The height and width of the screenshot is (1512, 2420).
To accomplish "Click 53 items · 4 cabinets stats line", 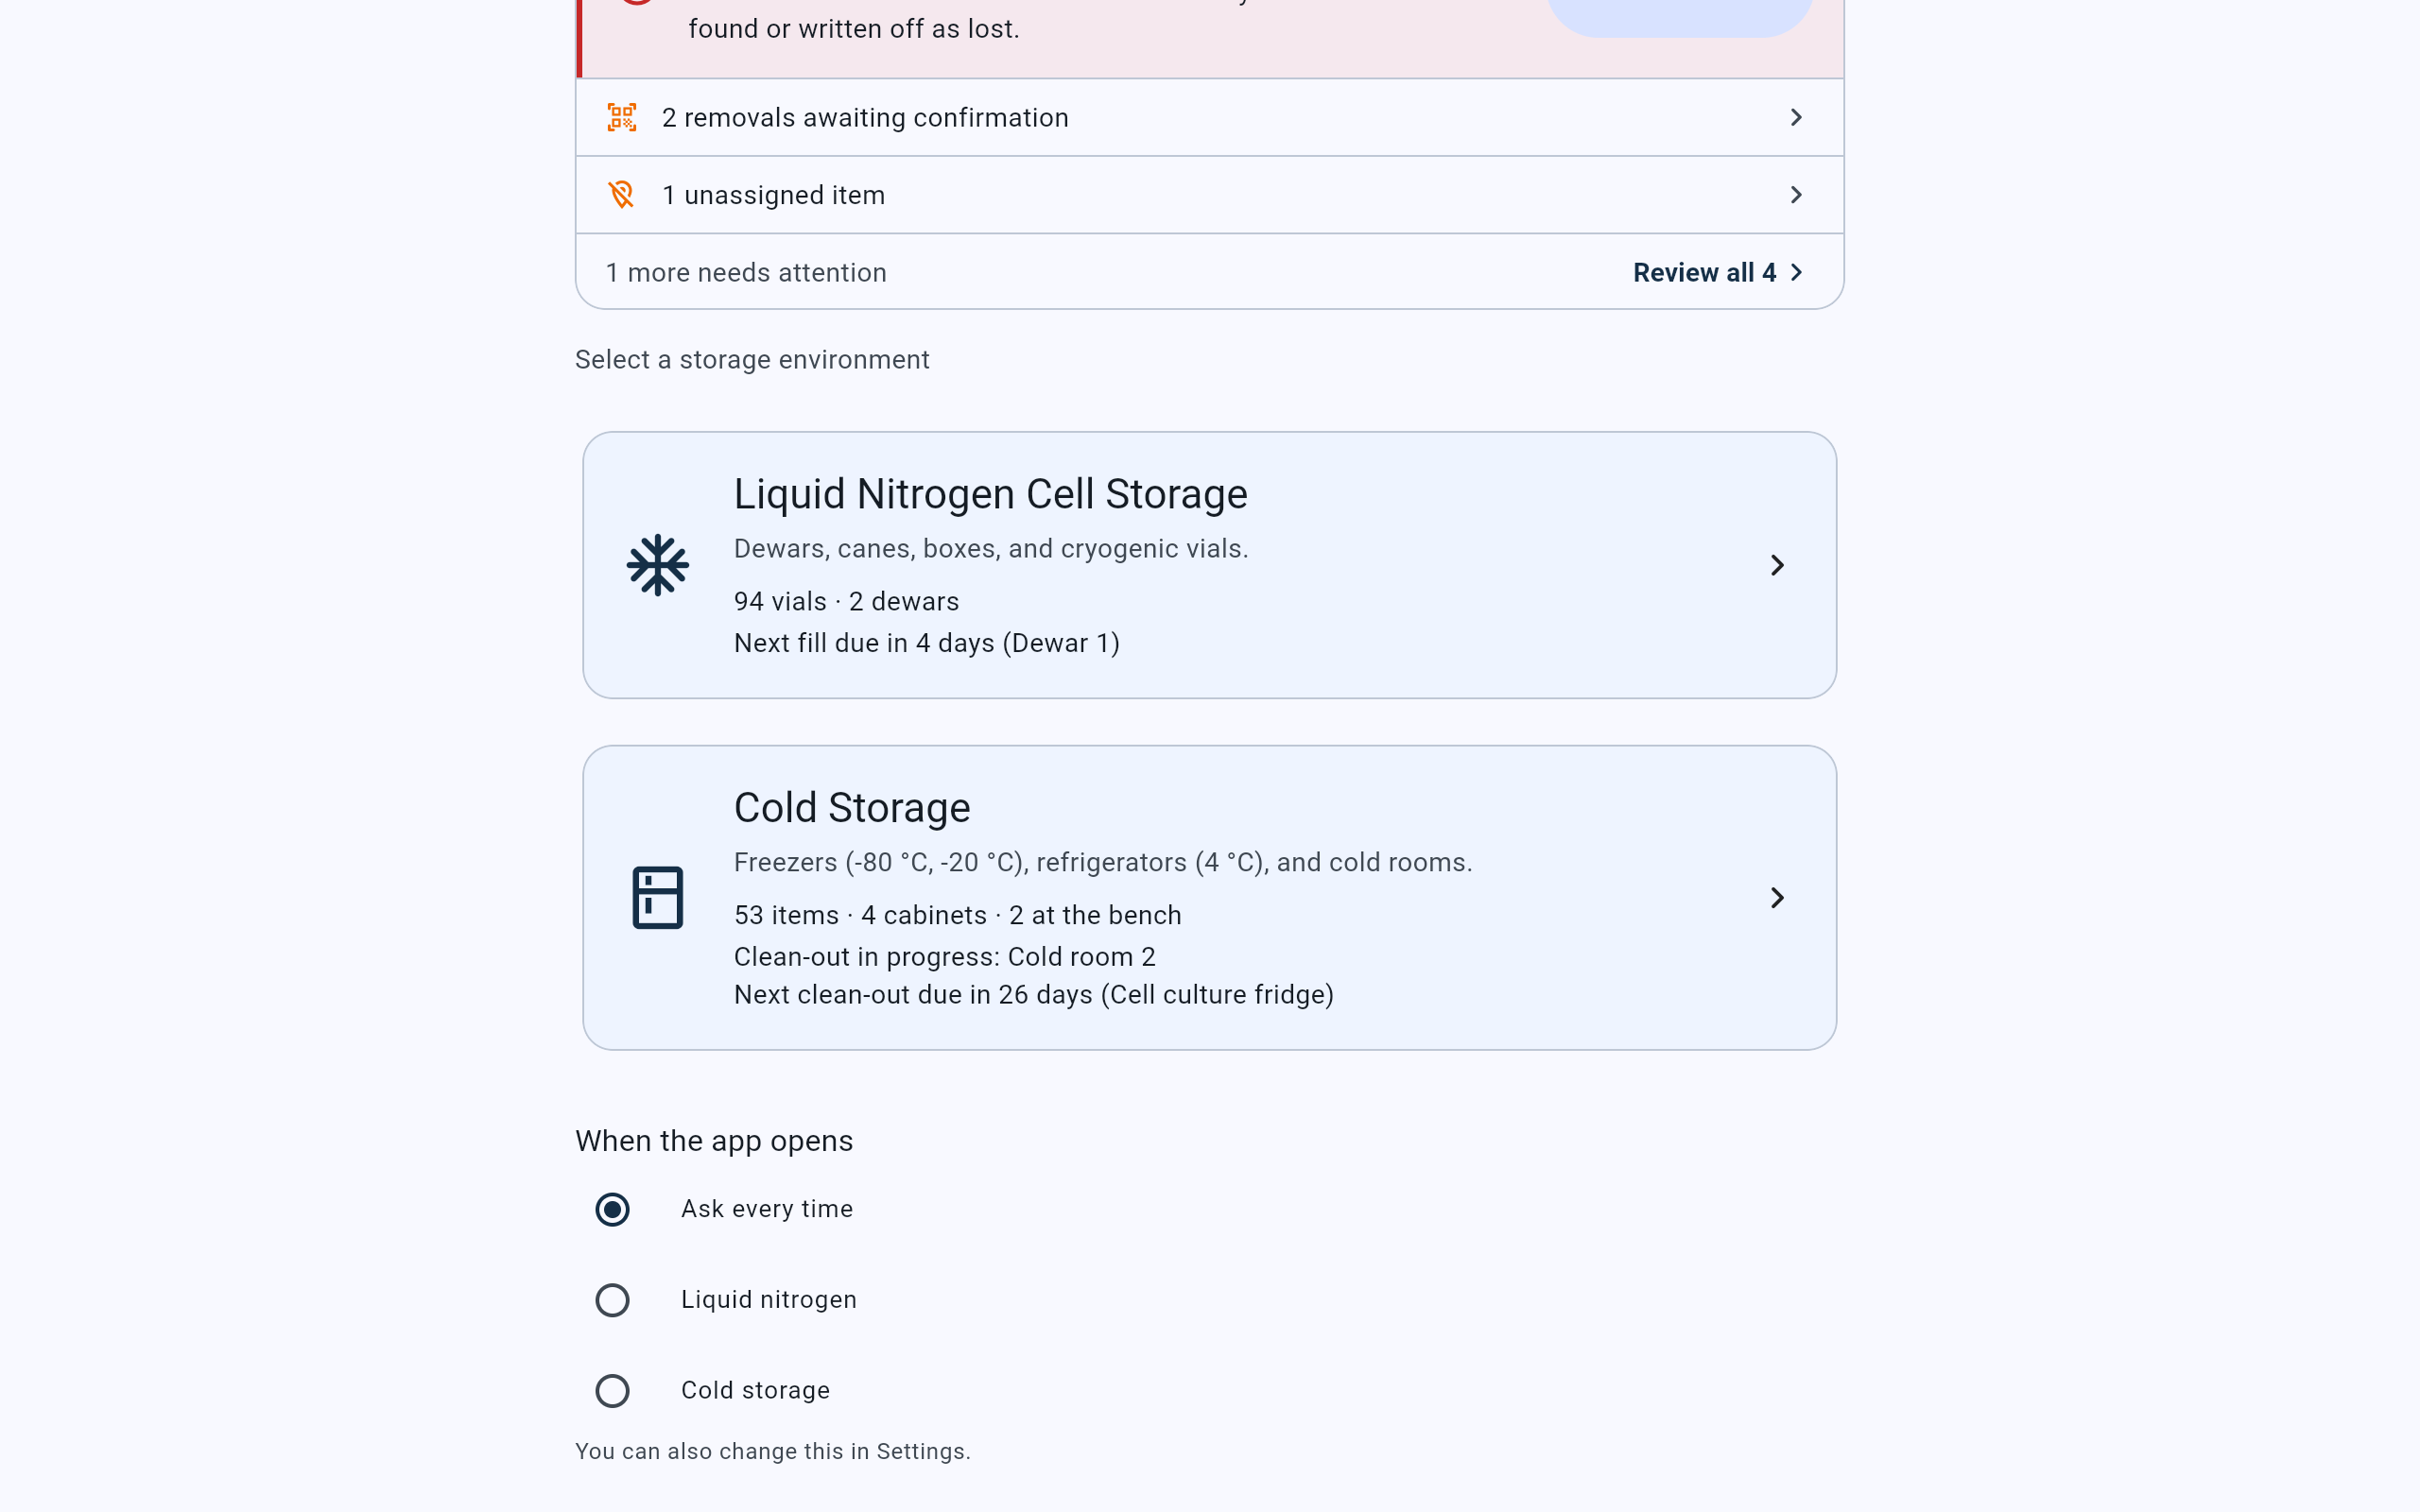I will (957, 915).
